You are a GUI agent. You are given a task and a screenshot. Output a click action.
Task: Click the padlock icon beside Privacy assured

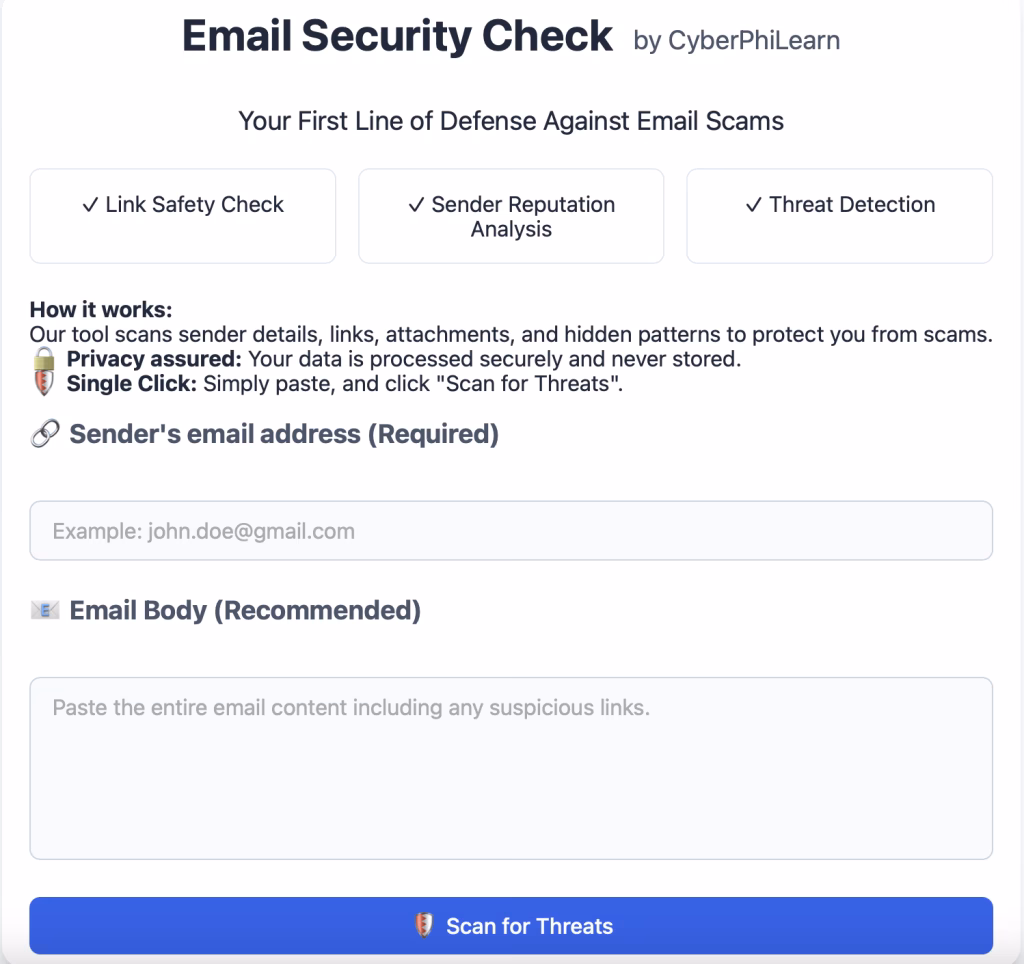44,359
